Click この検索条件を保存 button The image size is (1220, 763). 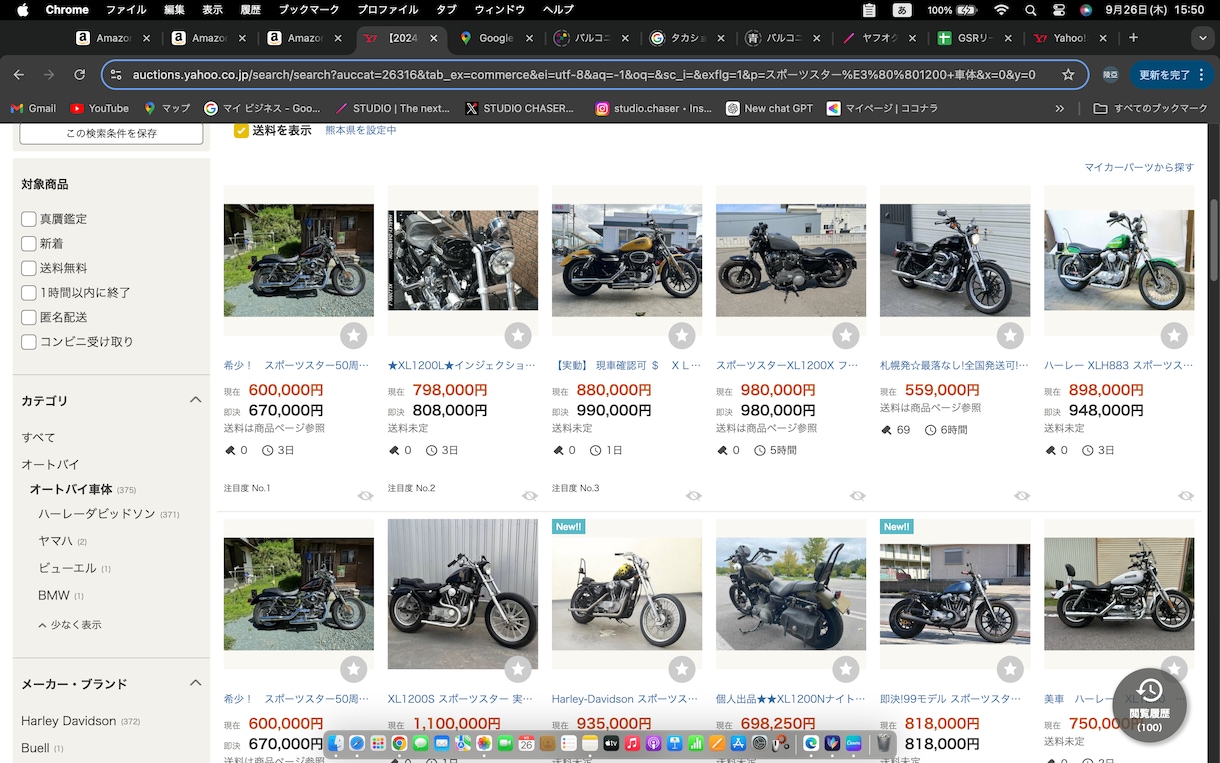[x=111, y=134]
